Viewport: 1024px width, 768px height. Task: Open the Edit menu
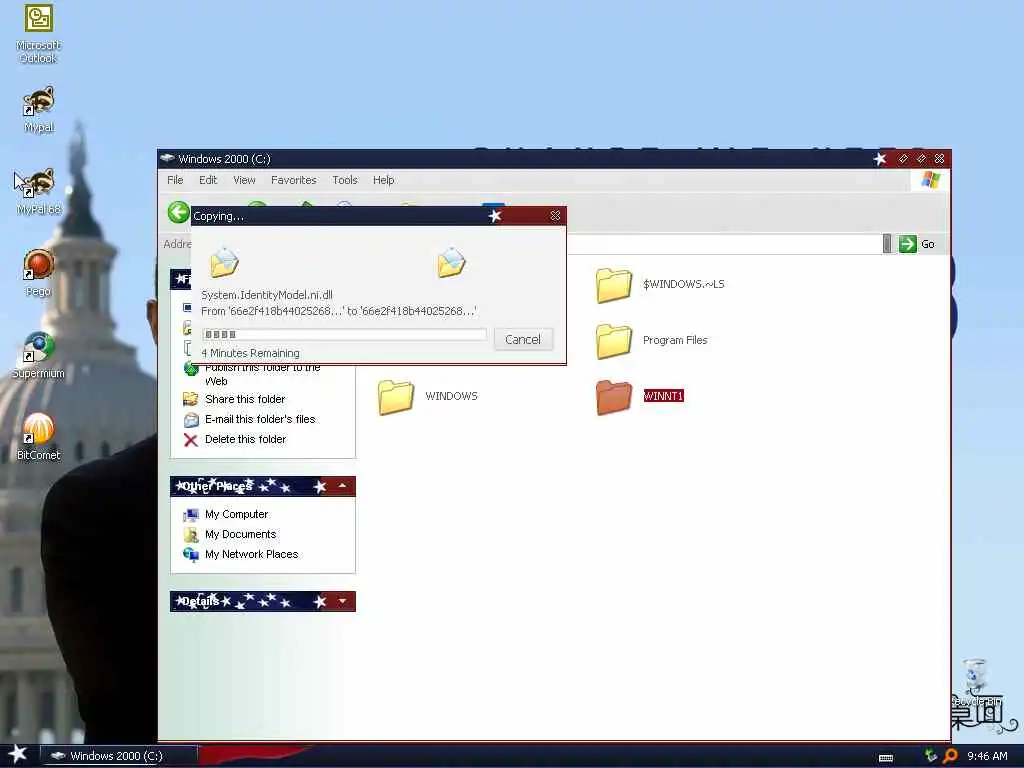[208, 180]
